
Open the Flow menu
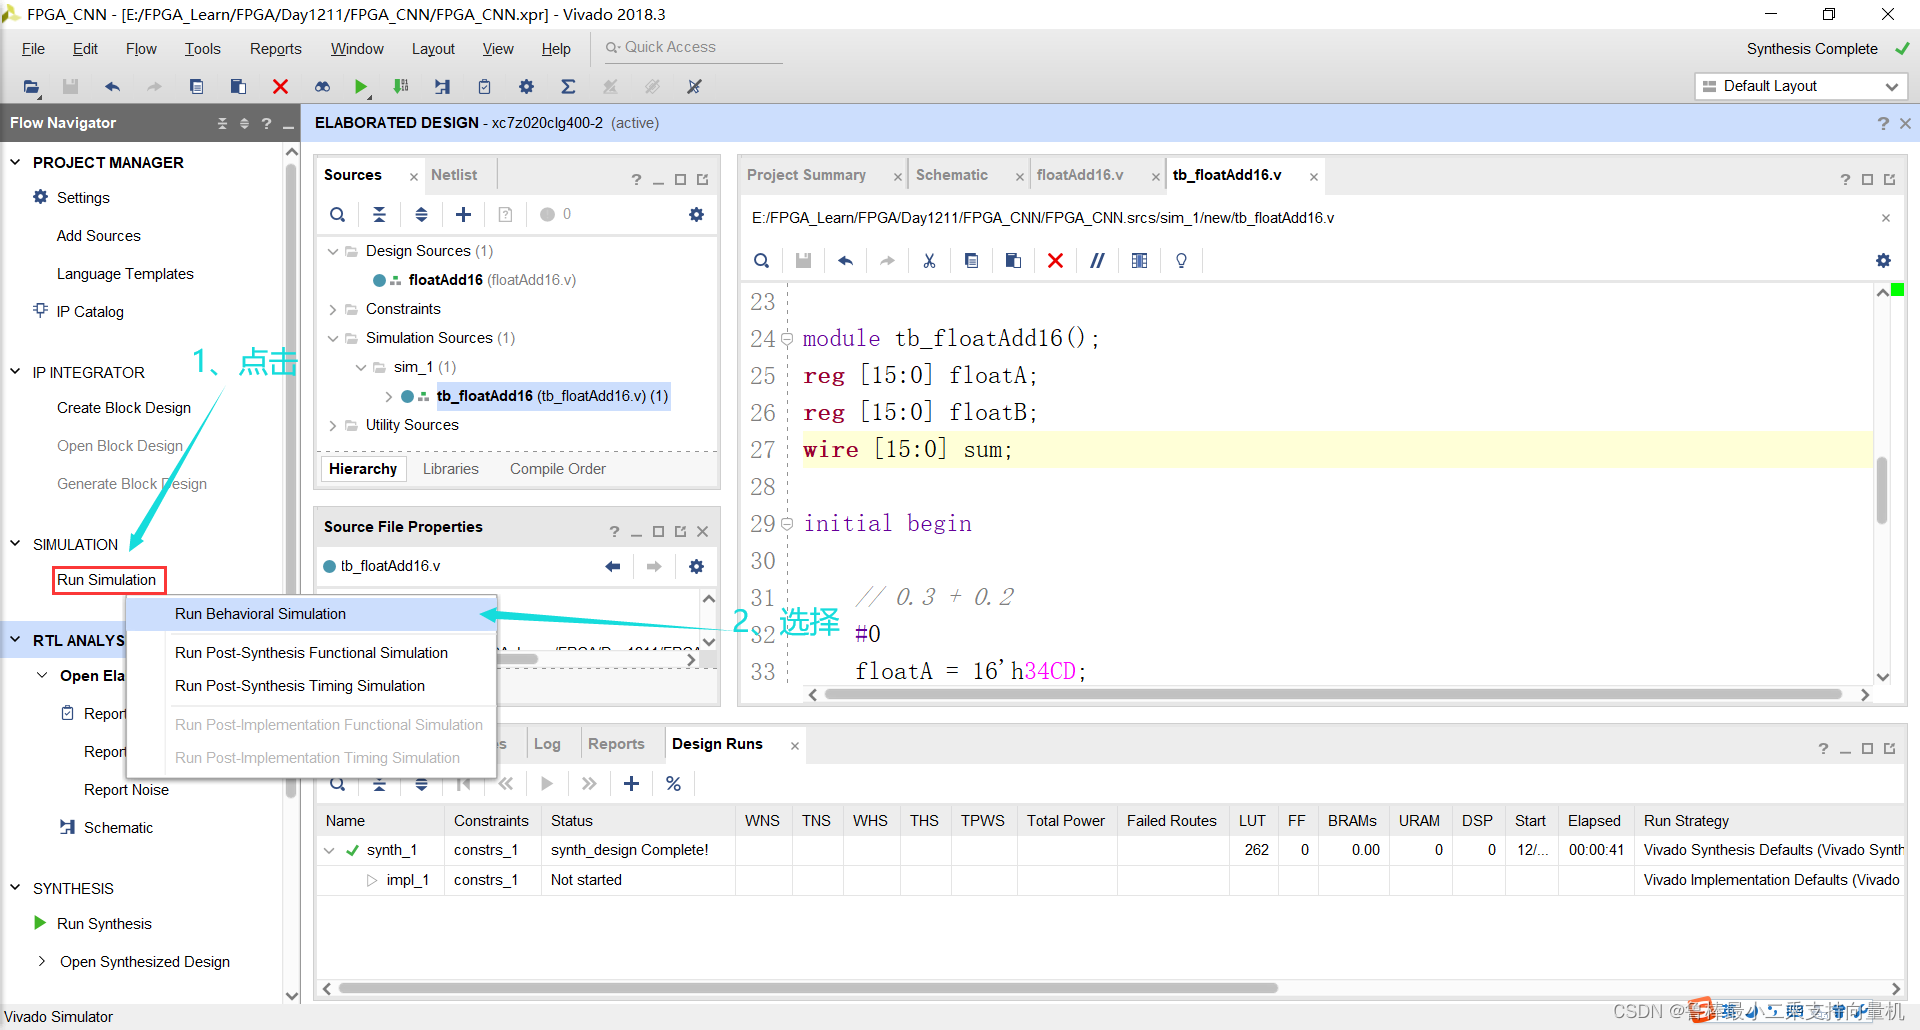point(141,49)
